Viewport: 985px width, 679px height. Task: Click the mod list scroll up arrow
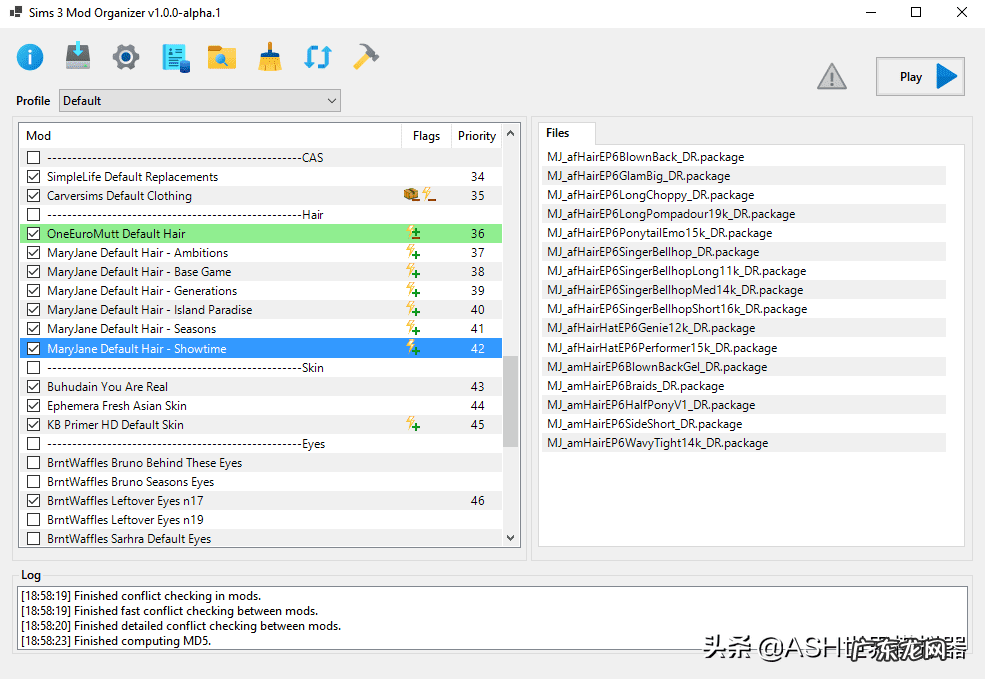511,134
